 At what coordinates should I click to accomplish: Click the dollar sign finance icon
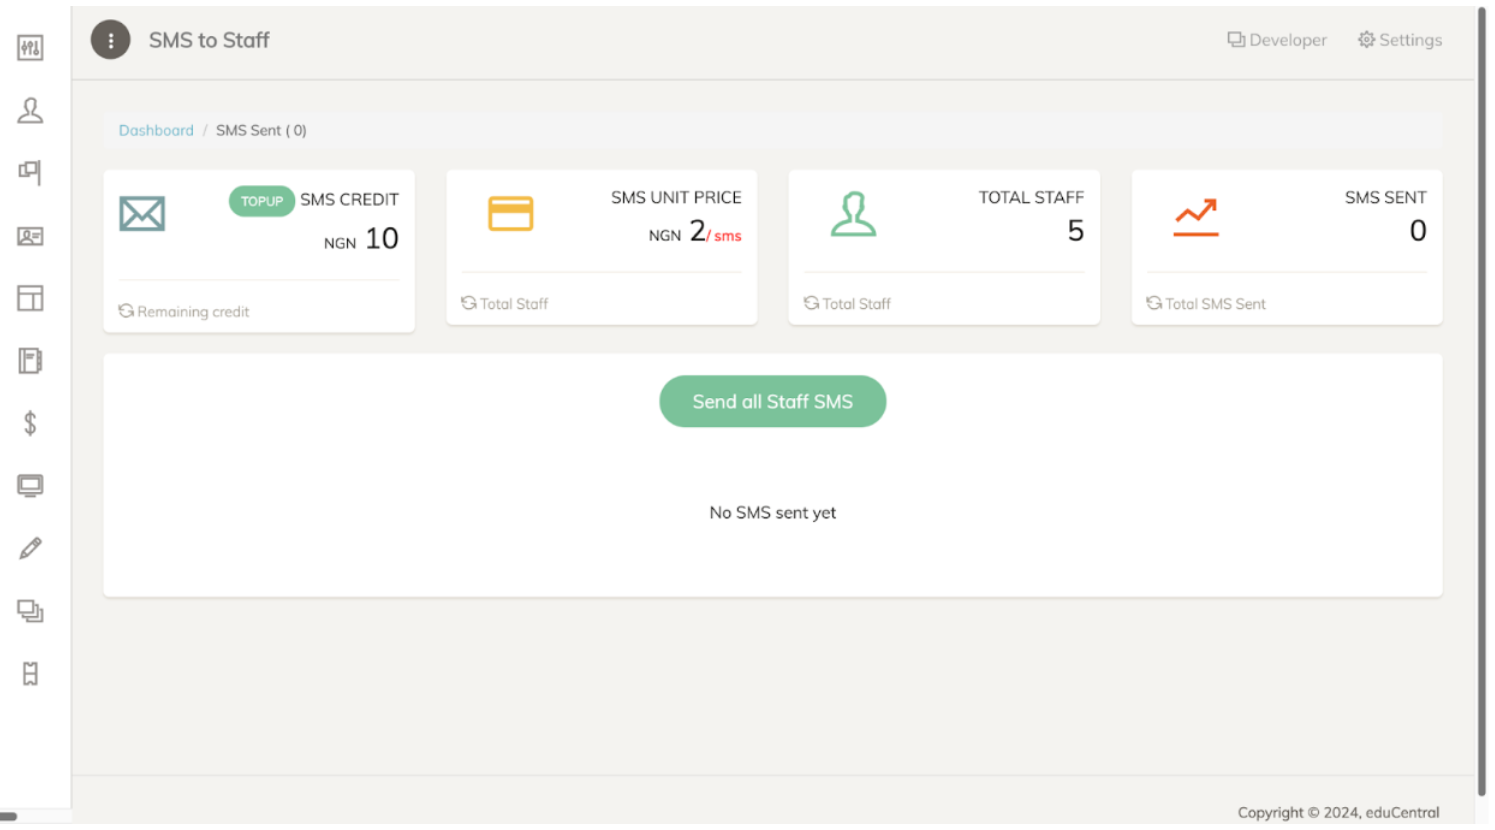pyautogui.click(x=30, y=423)
